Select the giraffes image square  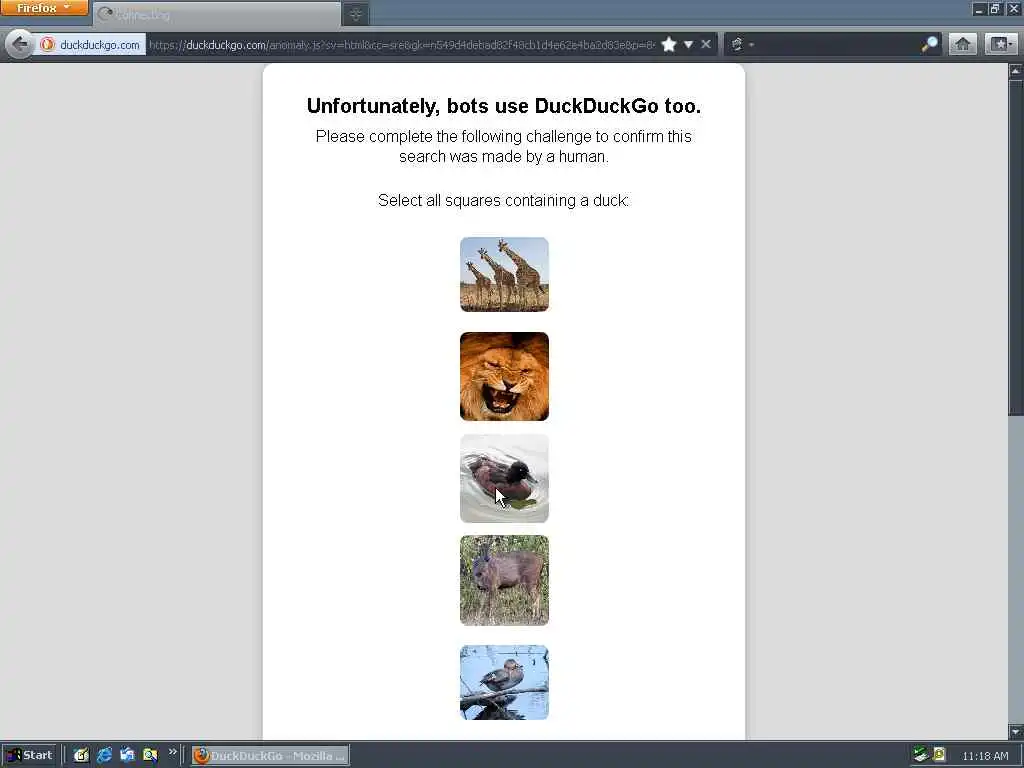504,274
